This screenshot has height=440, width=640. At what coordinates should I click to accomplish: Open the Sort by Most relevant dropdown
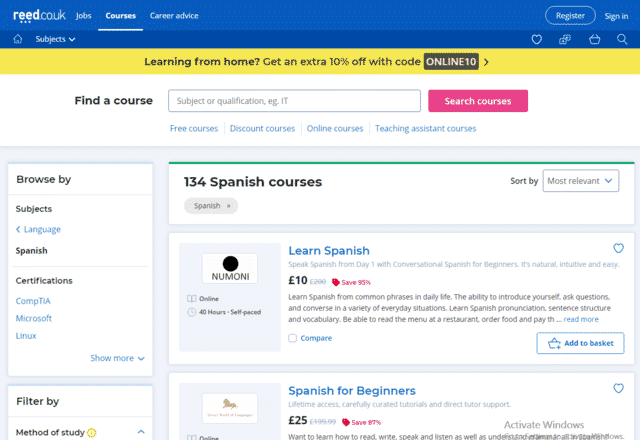[580, 181]
